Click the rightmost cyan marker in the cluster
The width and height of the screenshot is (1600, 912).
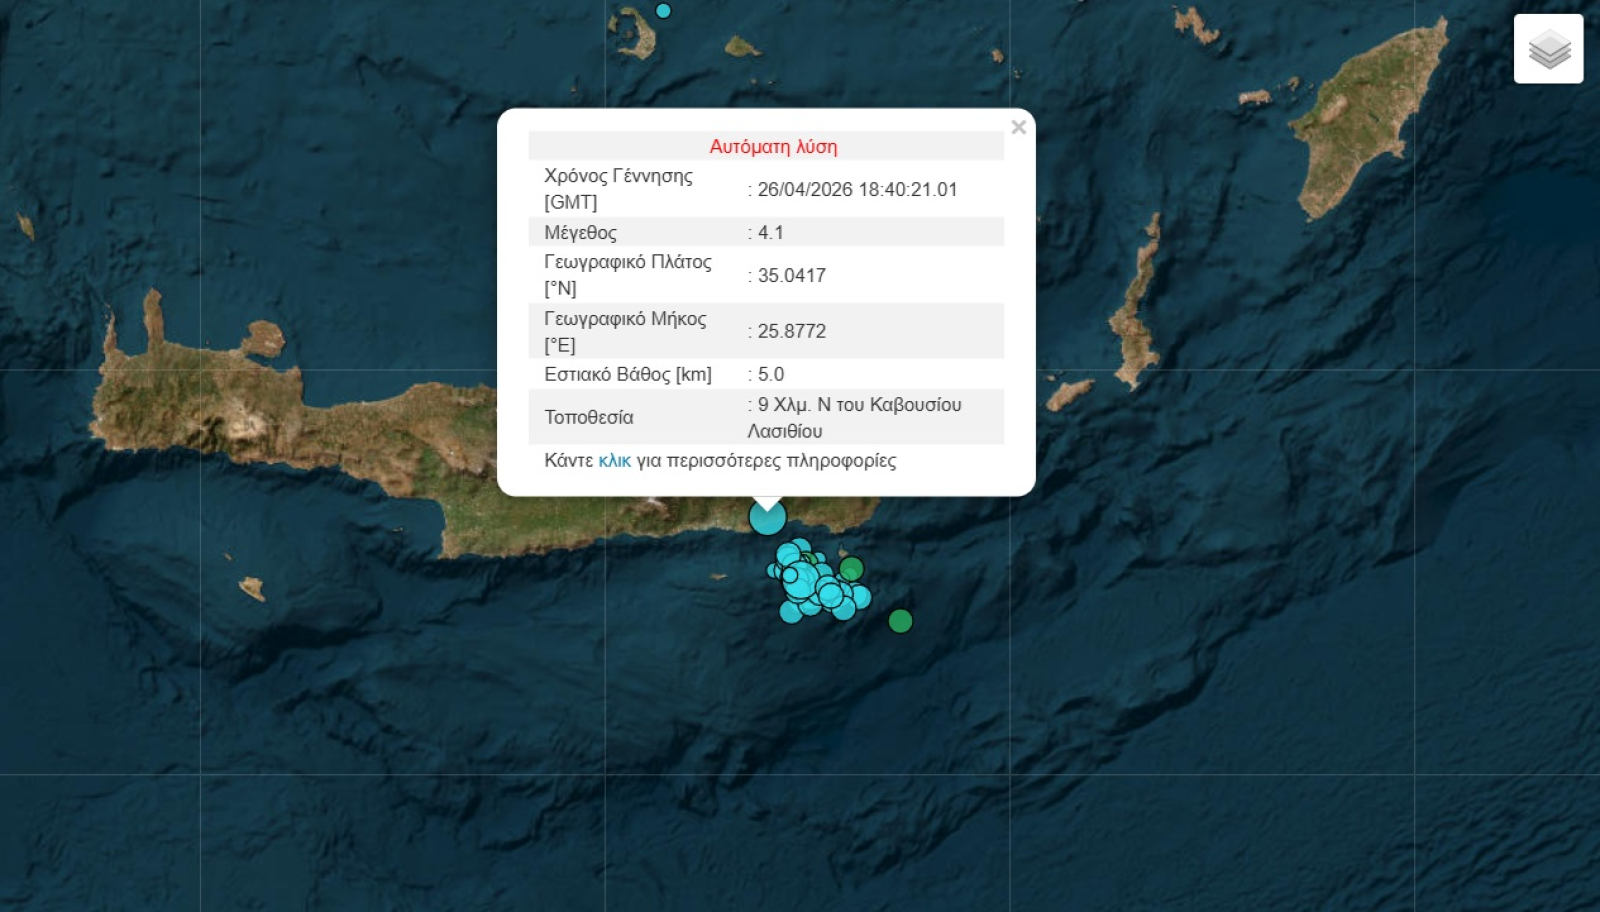pyautogui.click(x=861, y=598)
